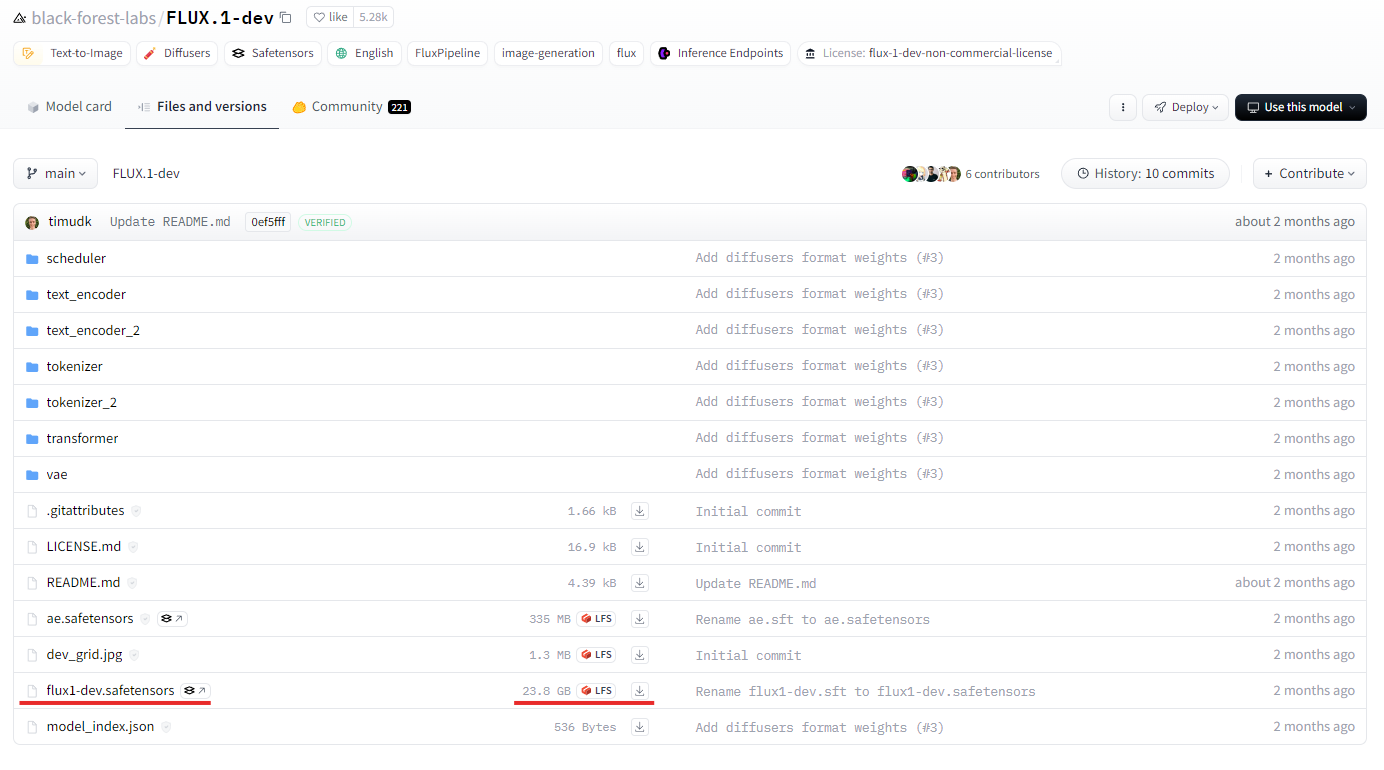This screenshot has height=770, width=1384.
Task: Open the three-dot more options menu
Action: [1123, 107]
